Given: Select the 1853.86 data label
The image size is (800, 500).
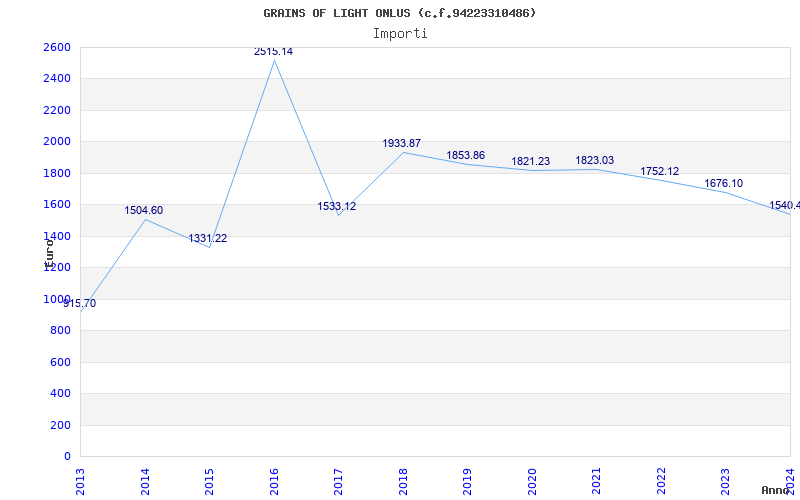Looking at the screenshot, I should tap(465, 155).
